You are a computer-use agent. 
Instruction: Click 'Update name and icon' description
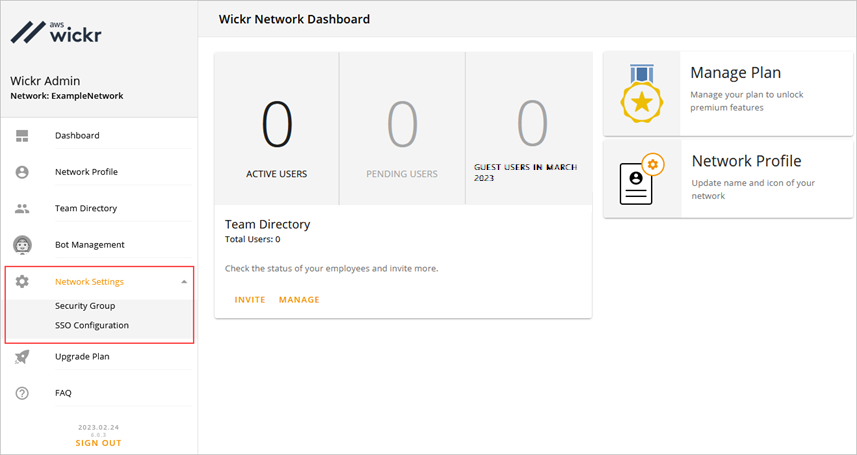tap(753, 189)
